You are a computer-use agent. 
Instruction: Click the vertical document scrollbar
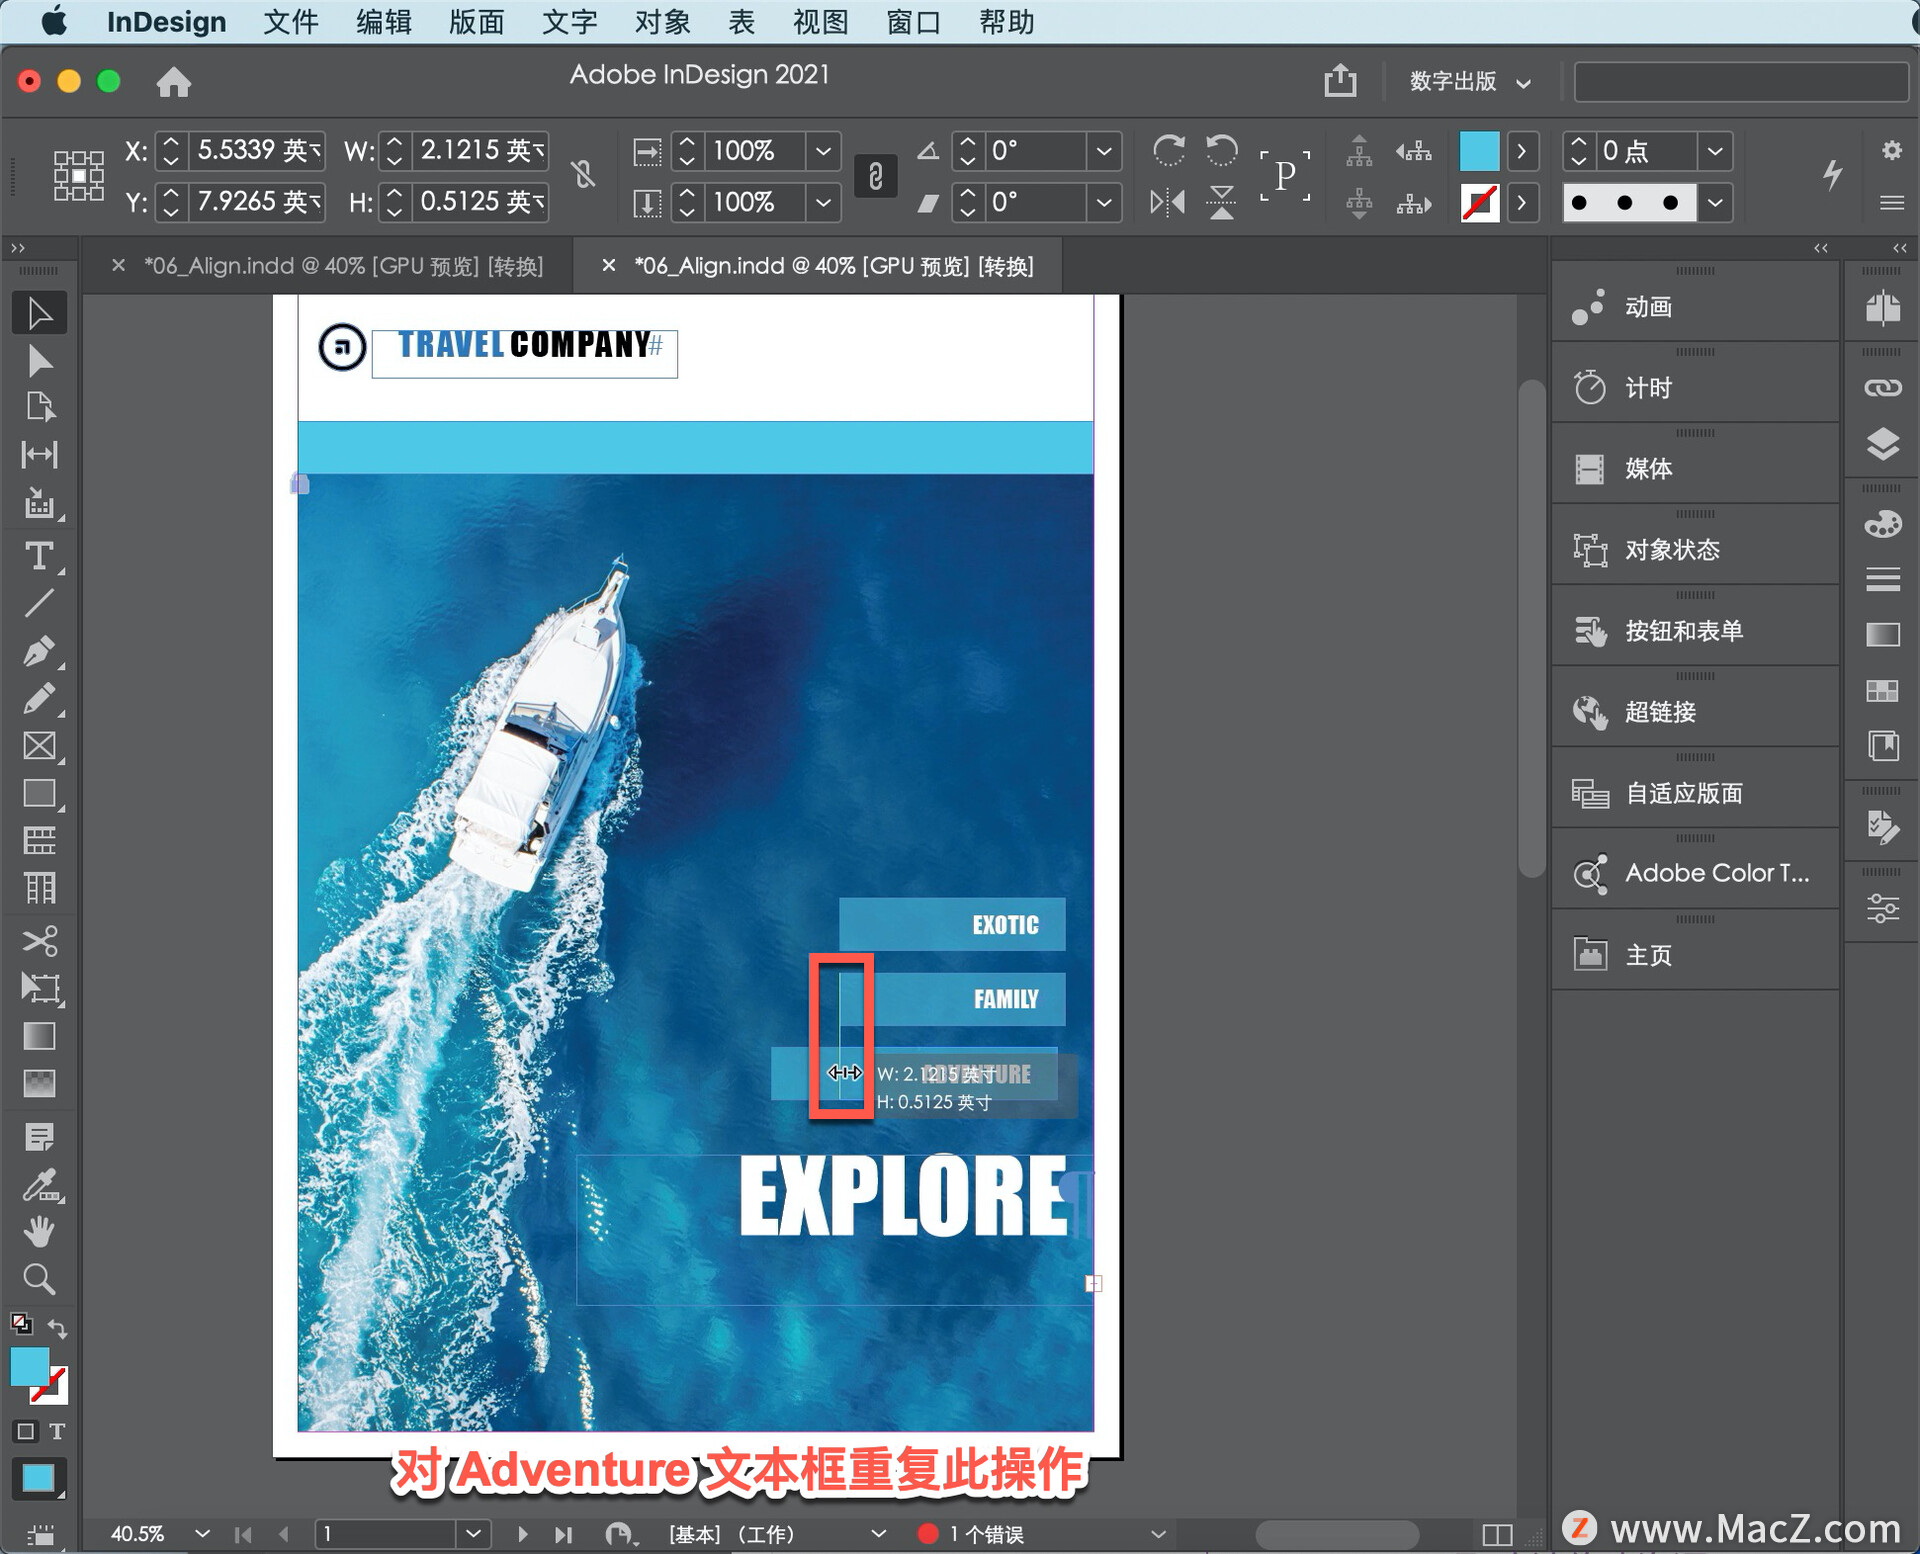click(1531, 628)
